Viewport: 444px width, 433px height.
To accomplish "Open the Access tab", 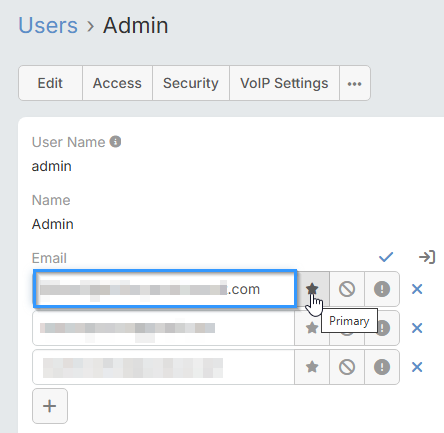I will 117,83.
